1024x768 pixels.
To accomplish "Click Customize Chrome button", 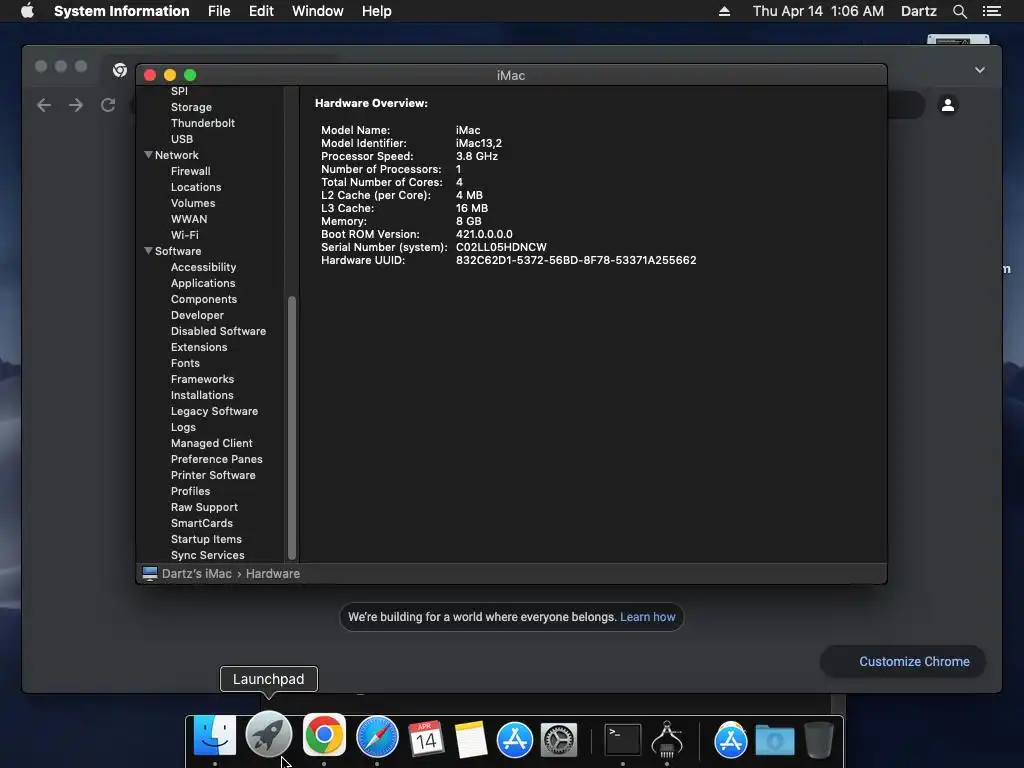I will click(x=903, y=662).
